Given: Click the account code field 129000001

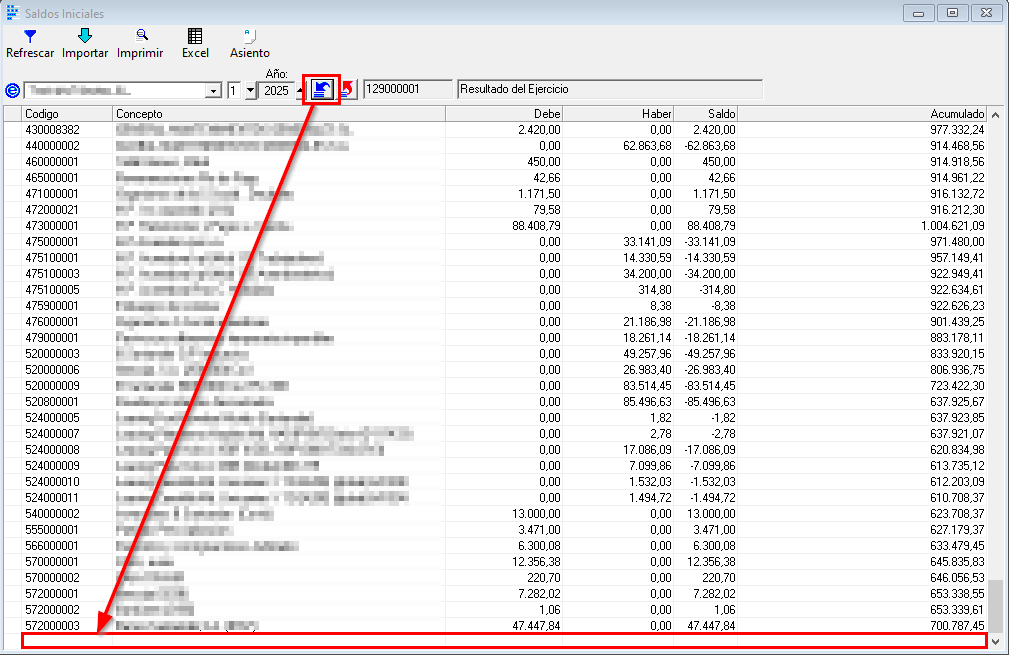Looking at the screenshot, I should (x=407, y=90).
